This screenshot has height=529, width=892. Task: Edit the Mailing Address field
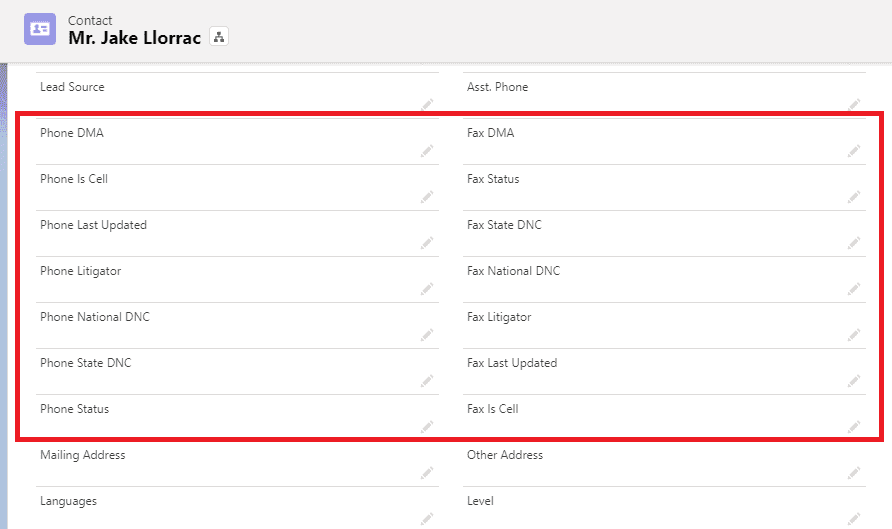click(427, 472)
